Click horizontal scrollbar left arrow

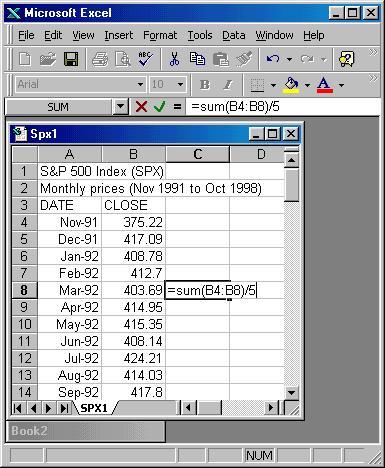coord(188,407)
